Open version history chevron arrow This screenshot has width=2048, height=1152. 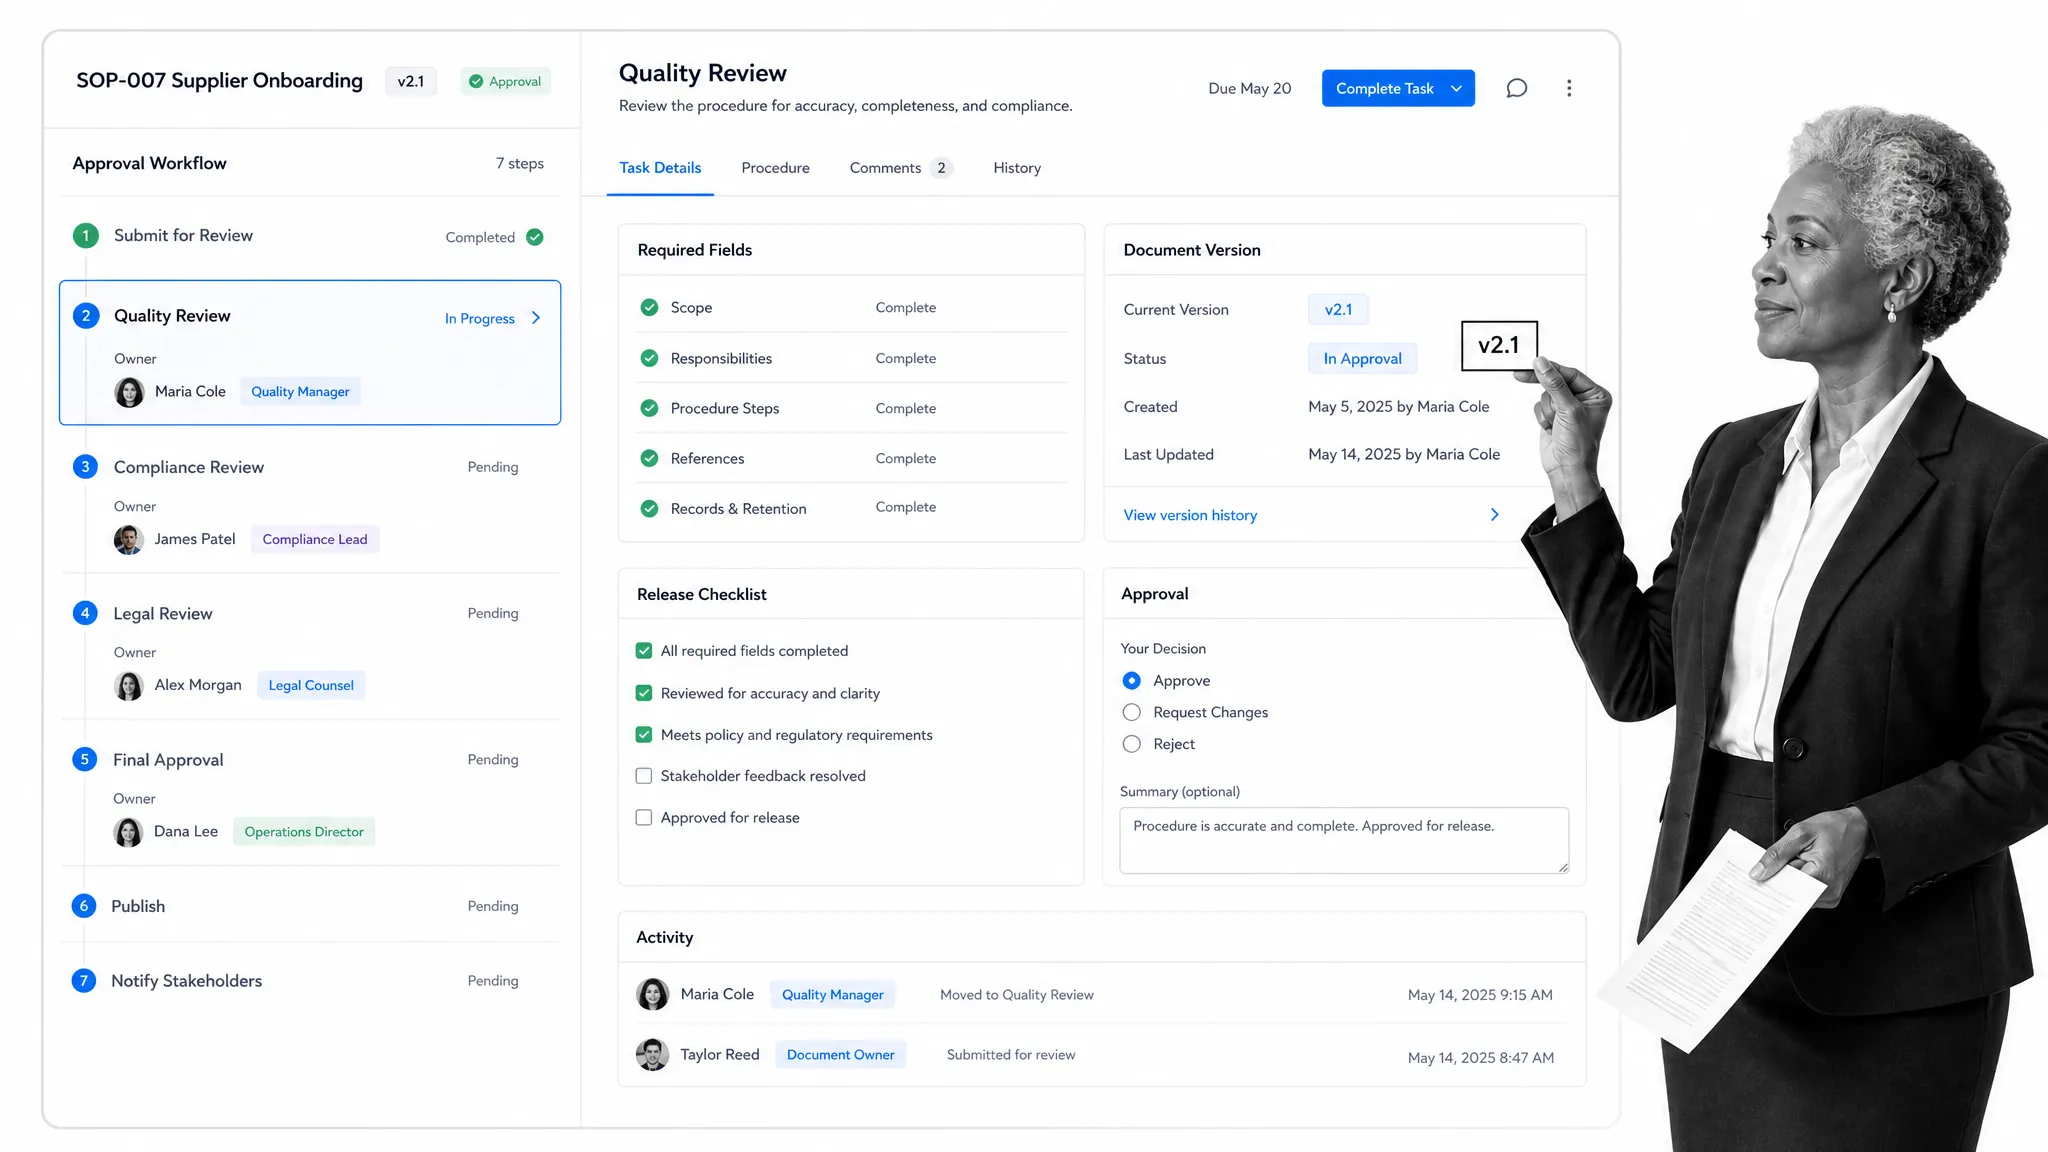1494,514
